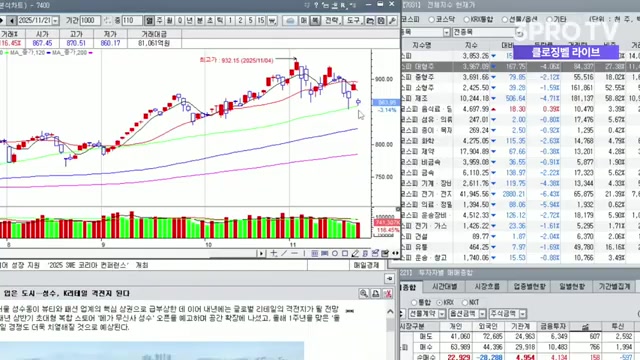
Task: Click the chart icon in investor table header
Action: click(585, 326)
